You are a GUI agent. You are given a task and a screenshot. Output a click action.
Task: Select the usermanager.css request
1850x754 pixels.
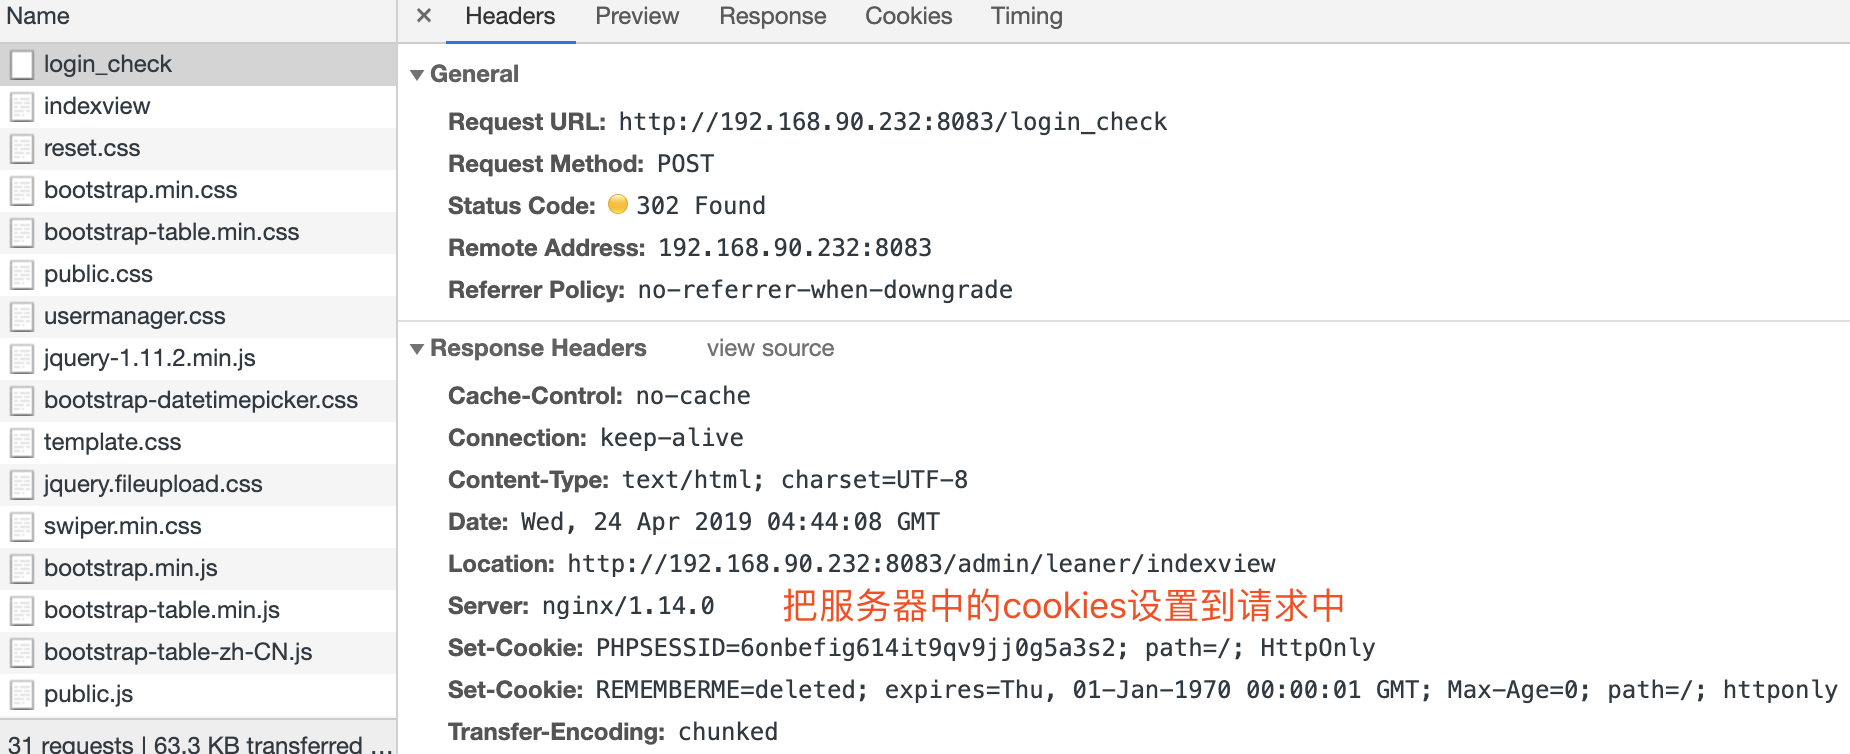coord(135,317)
